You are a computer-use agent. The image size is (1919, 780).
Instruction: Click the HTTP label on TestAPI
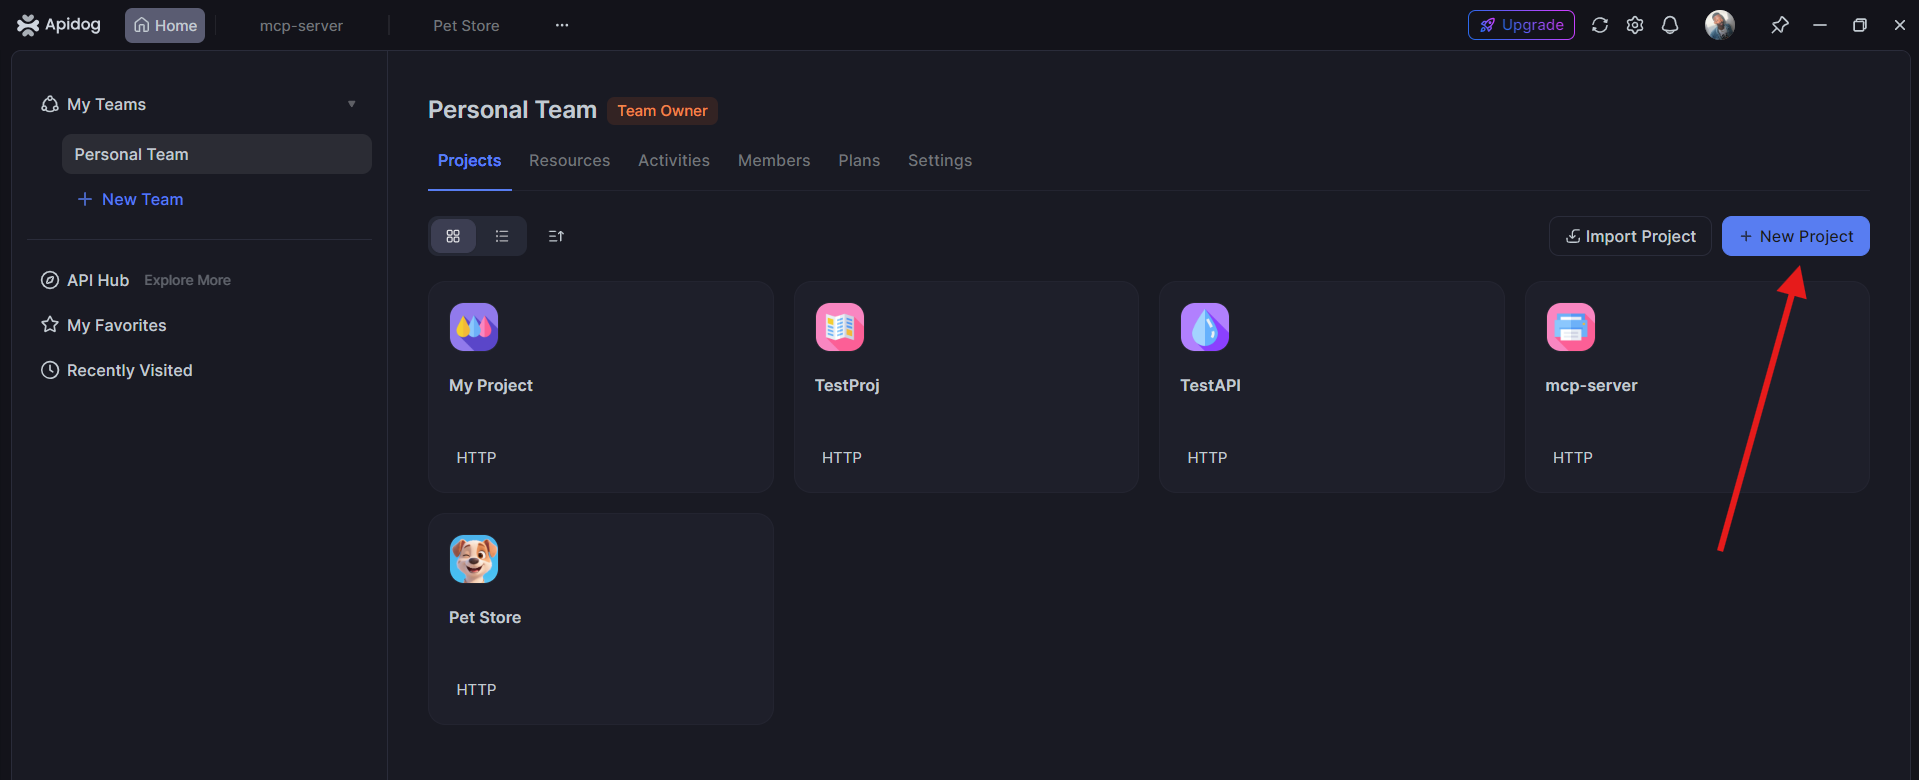[x=1207, y=457]
